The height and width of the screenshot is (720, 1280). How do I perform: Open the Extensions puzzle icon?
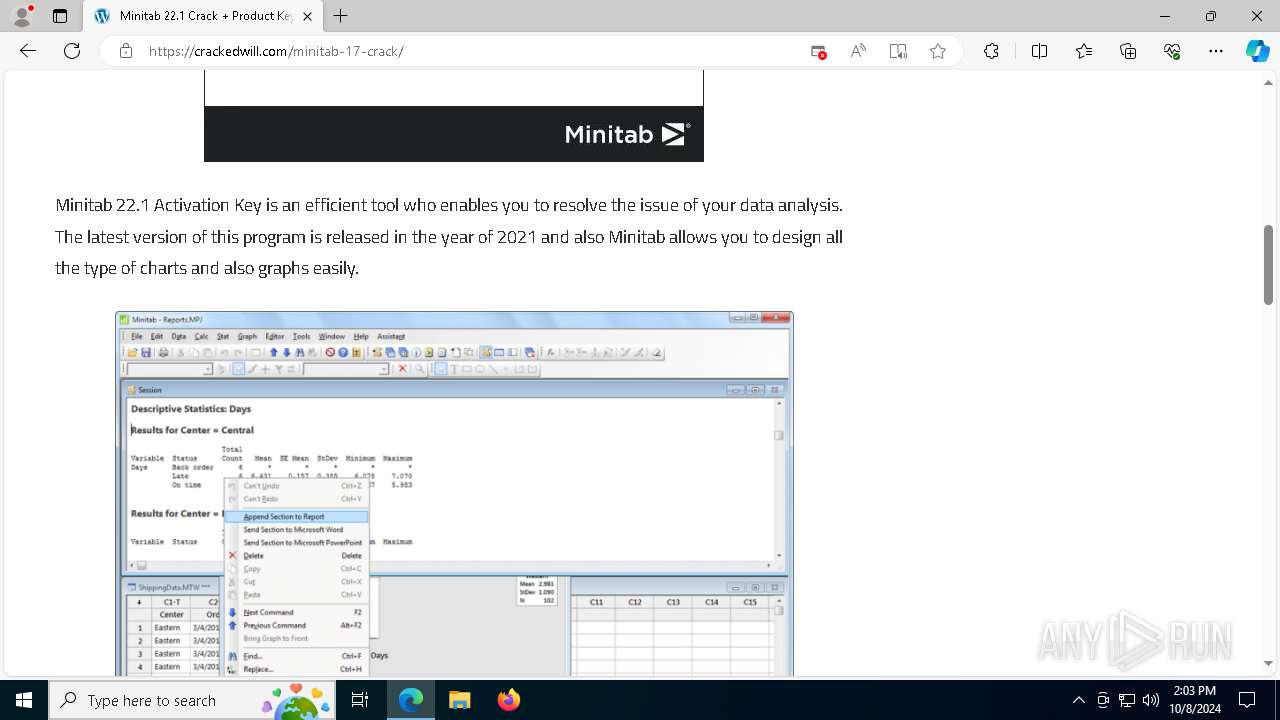[991, 51]
